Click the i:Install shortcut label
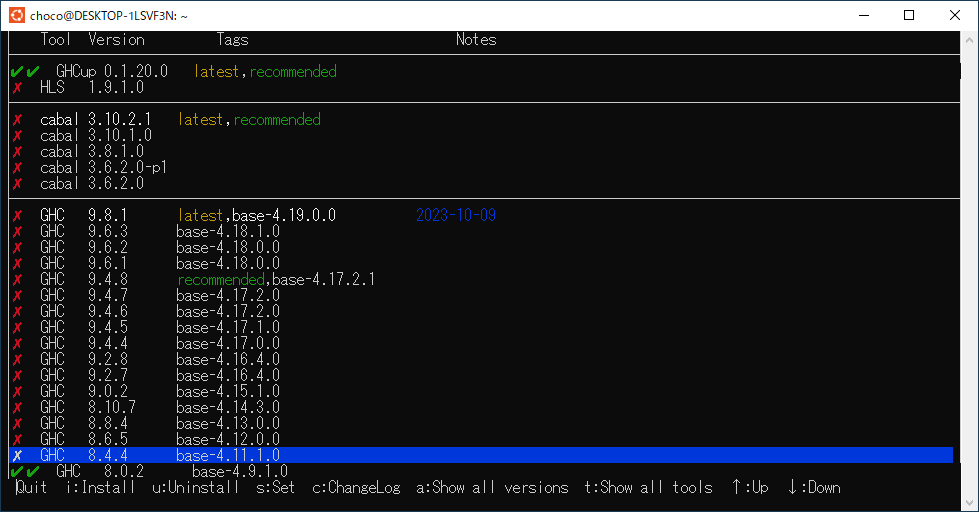This screenshot has height=512, width=979. [x=101, y=487]
